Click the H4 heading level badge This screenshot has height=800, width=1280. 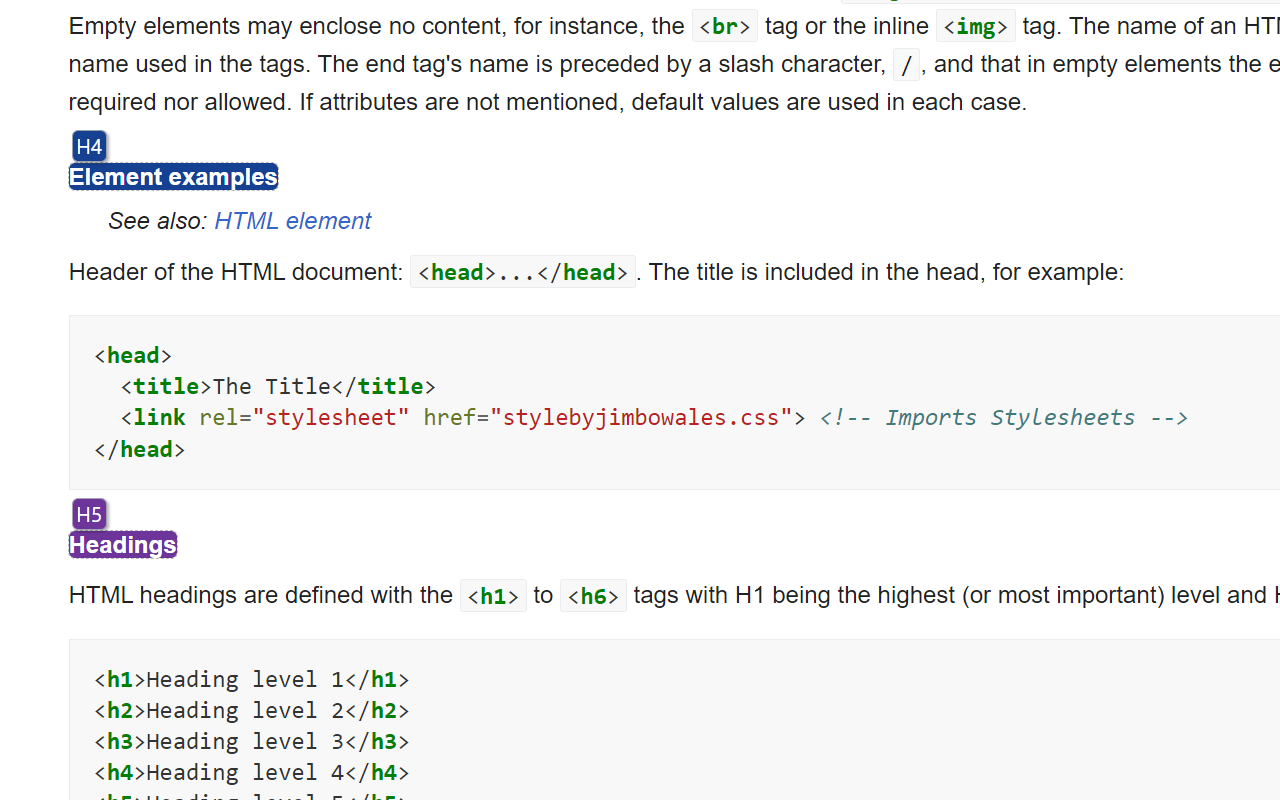tap(89, 146)
